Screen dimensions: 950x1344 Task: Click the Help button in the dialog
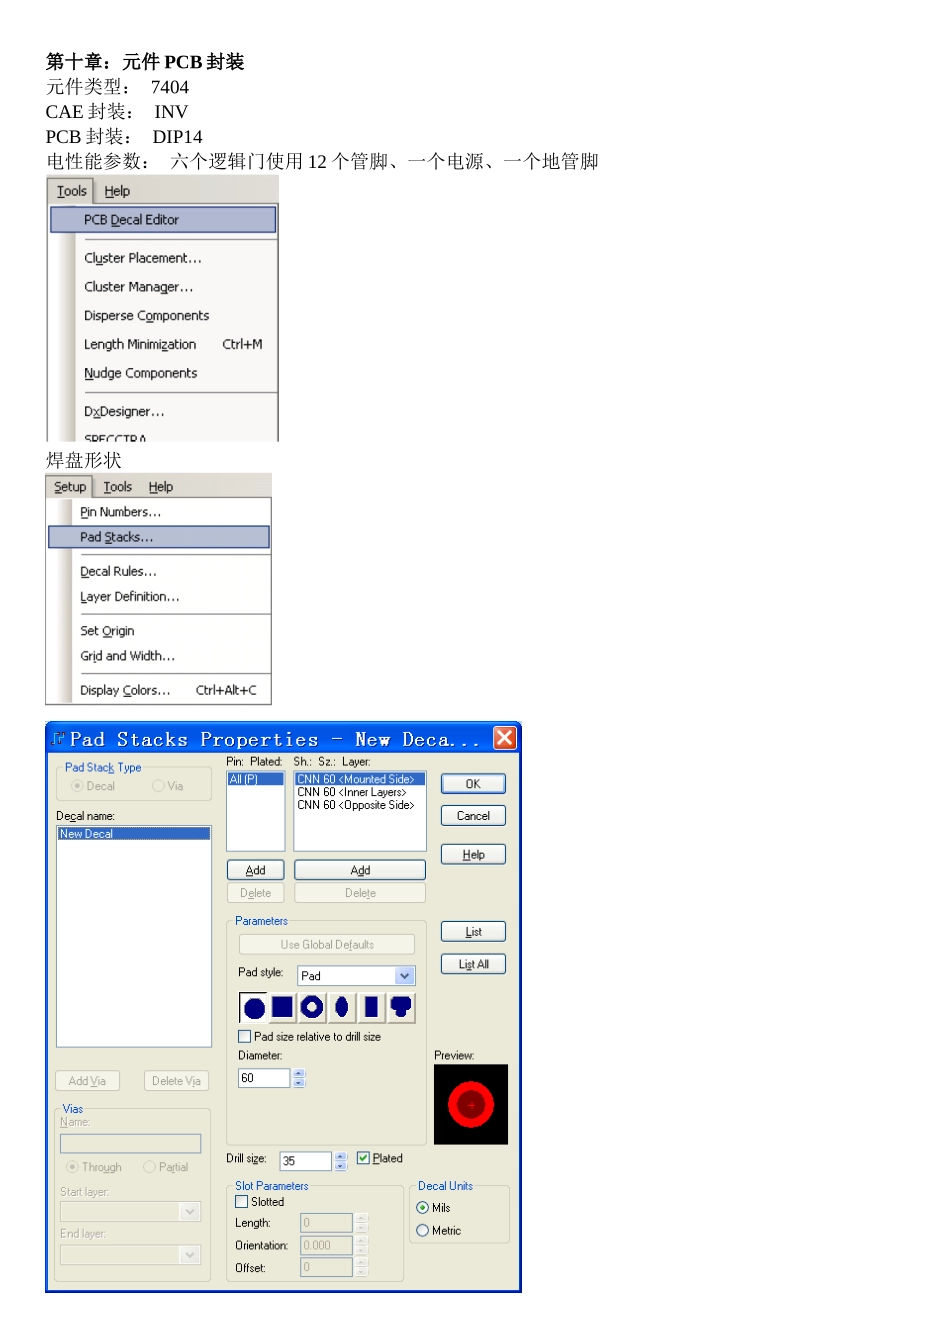click(x=473, y=855)
